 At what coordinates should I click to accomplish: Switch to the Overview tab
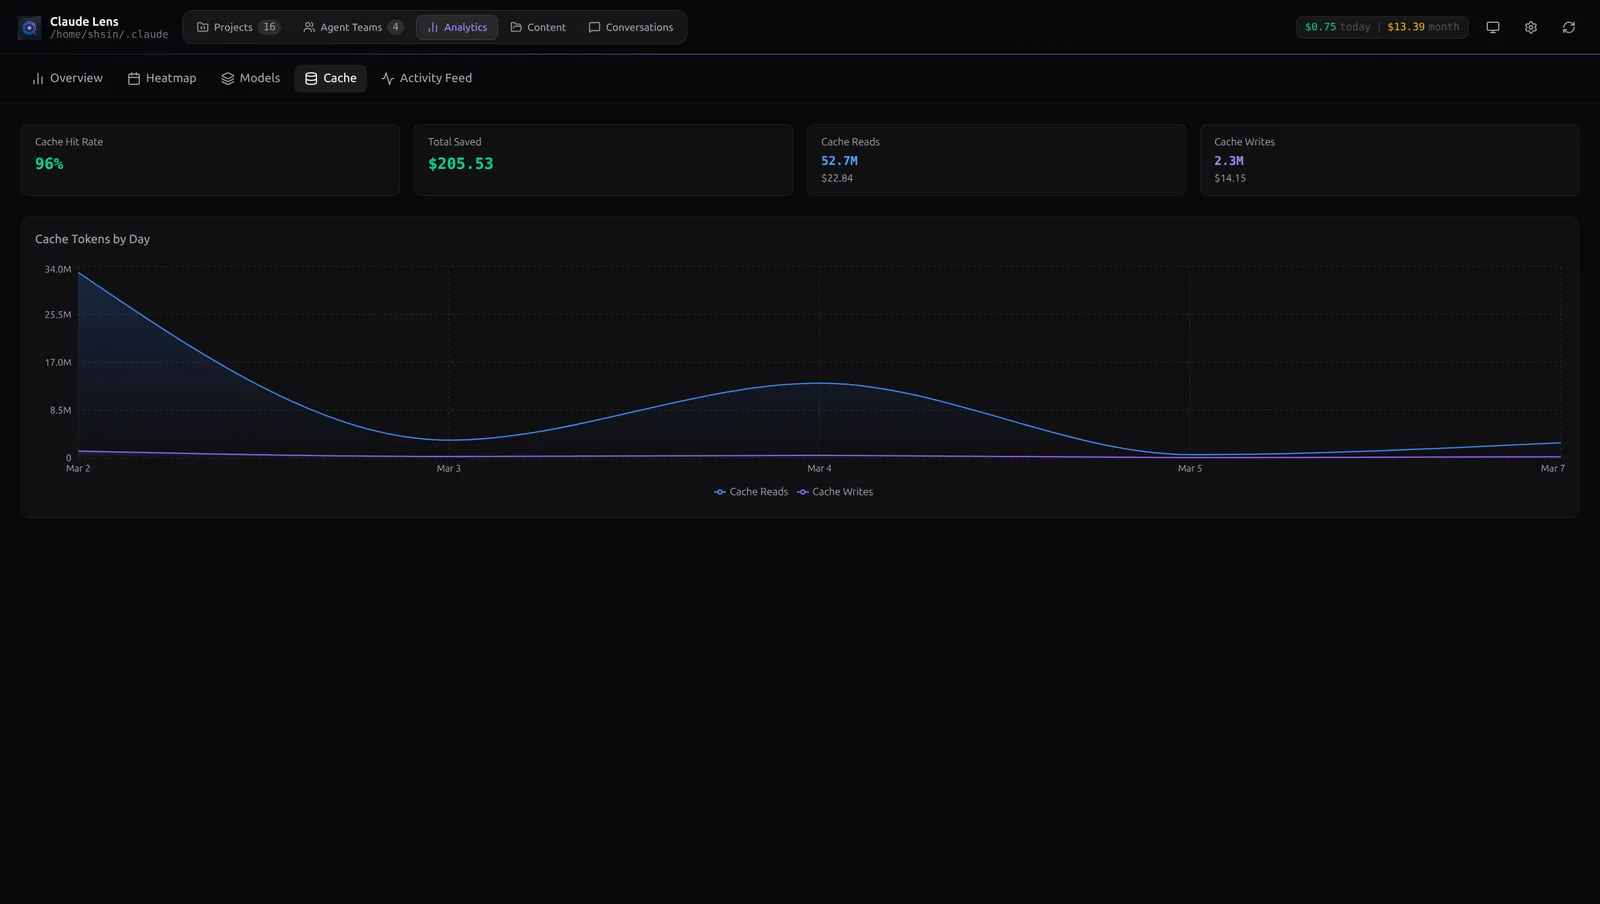pos(66,77)
